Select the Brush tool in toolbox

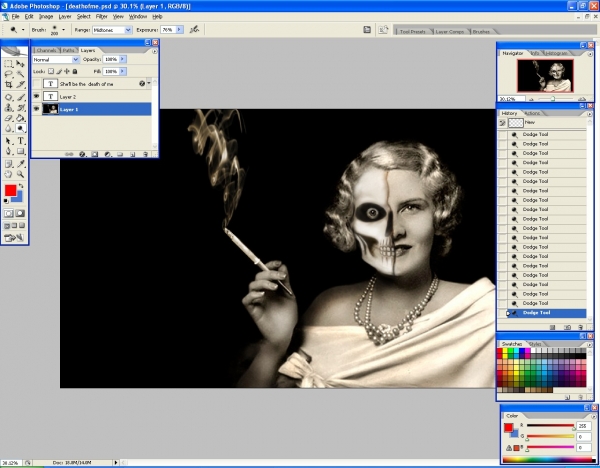(20, 98)
